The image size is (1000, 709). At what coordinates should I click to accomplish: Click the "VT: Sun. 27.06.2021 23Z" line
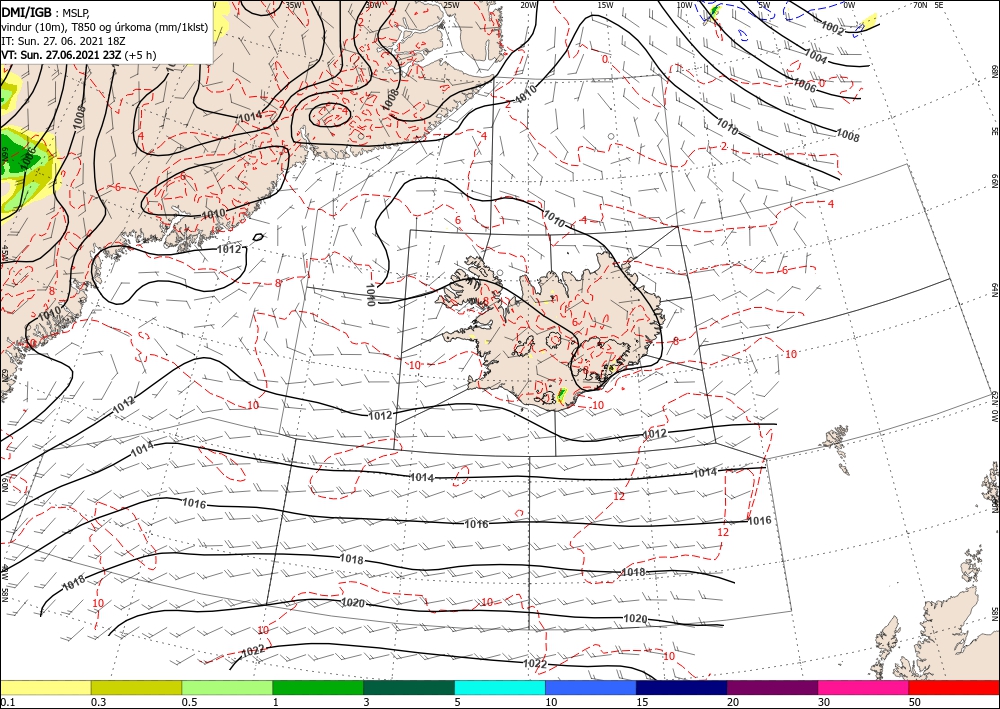click(x=61, y=55)
